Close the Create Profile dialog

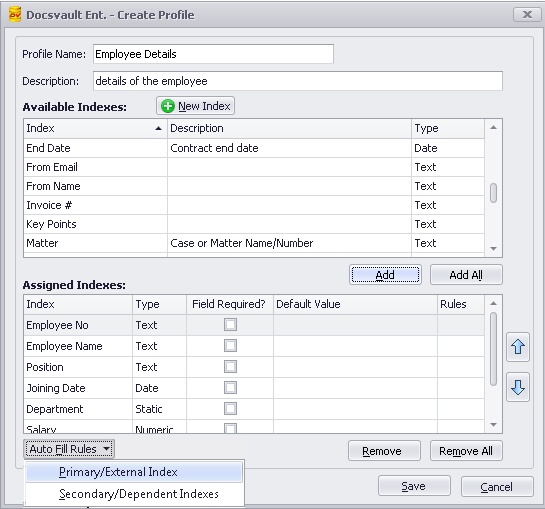tap(527, 15)
